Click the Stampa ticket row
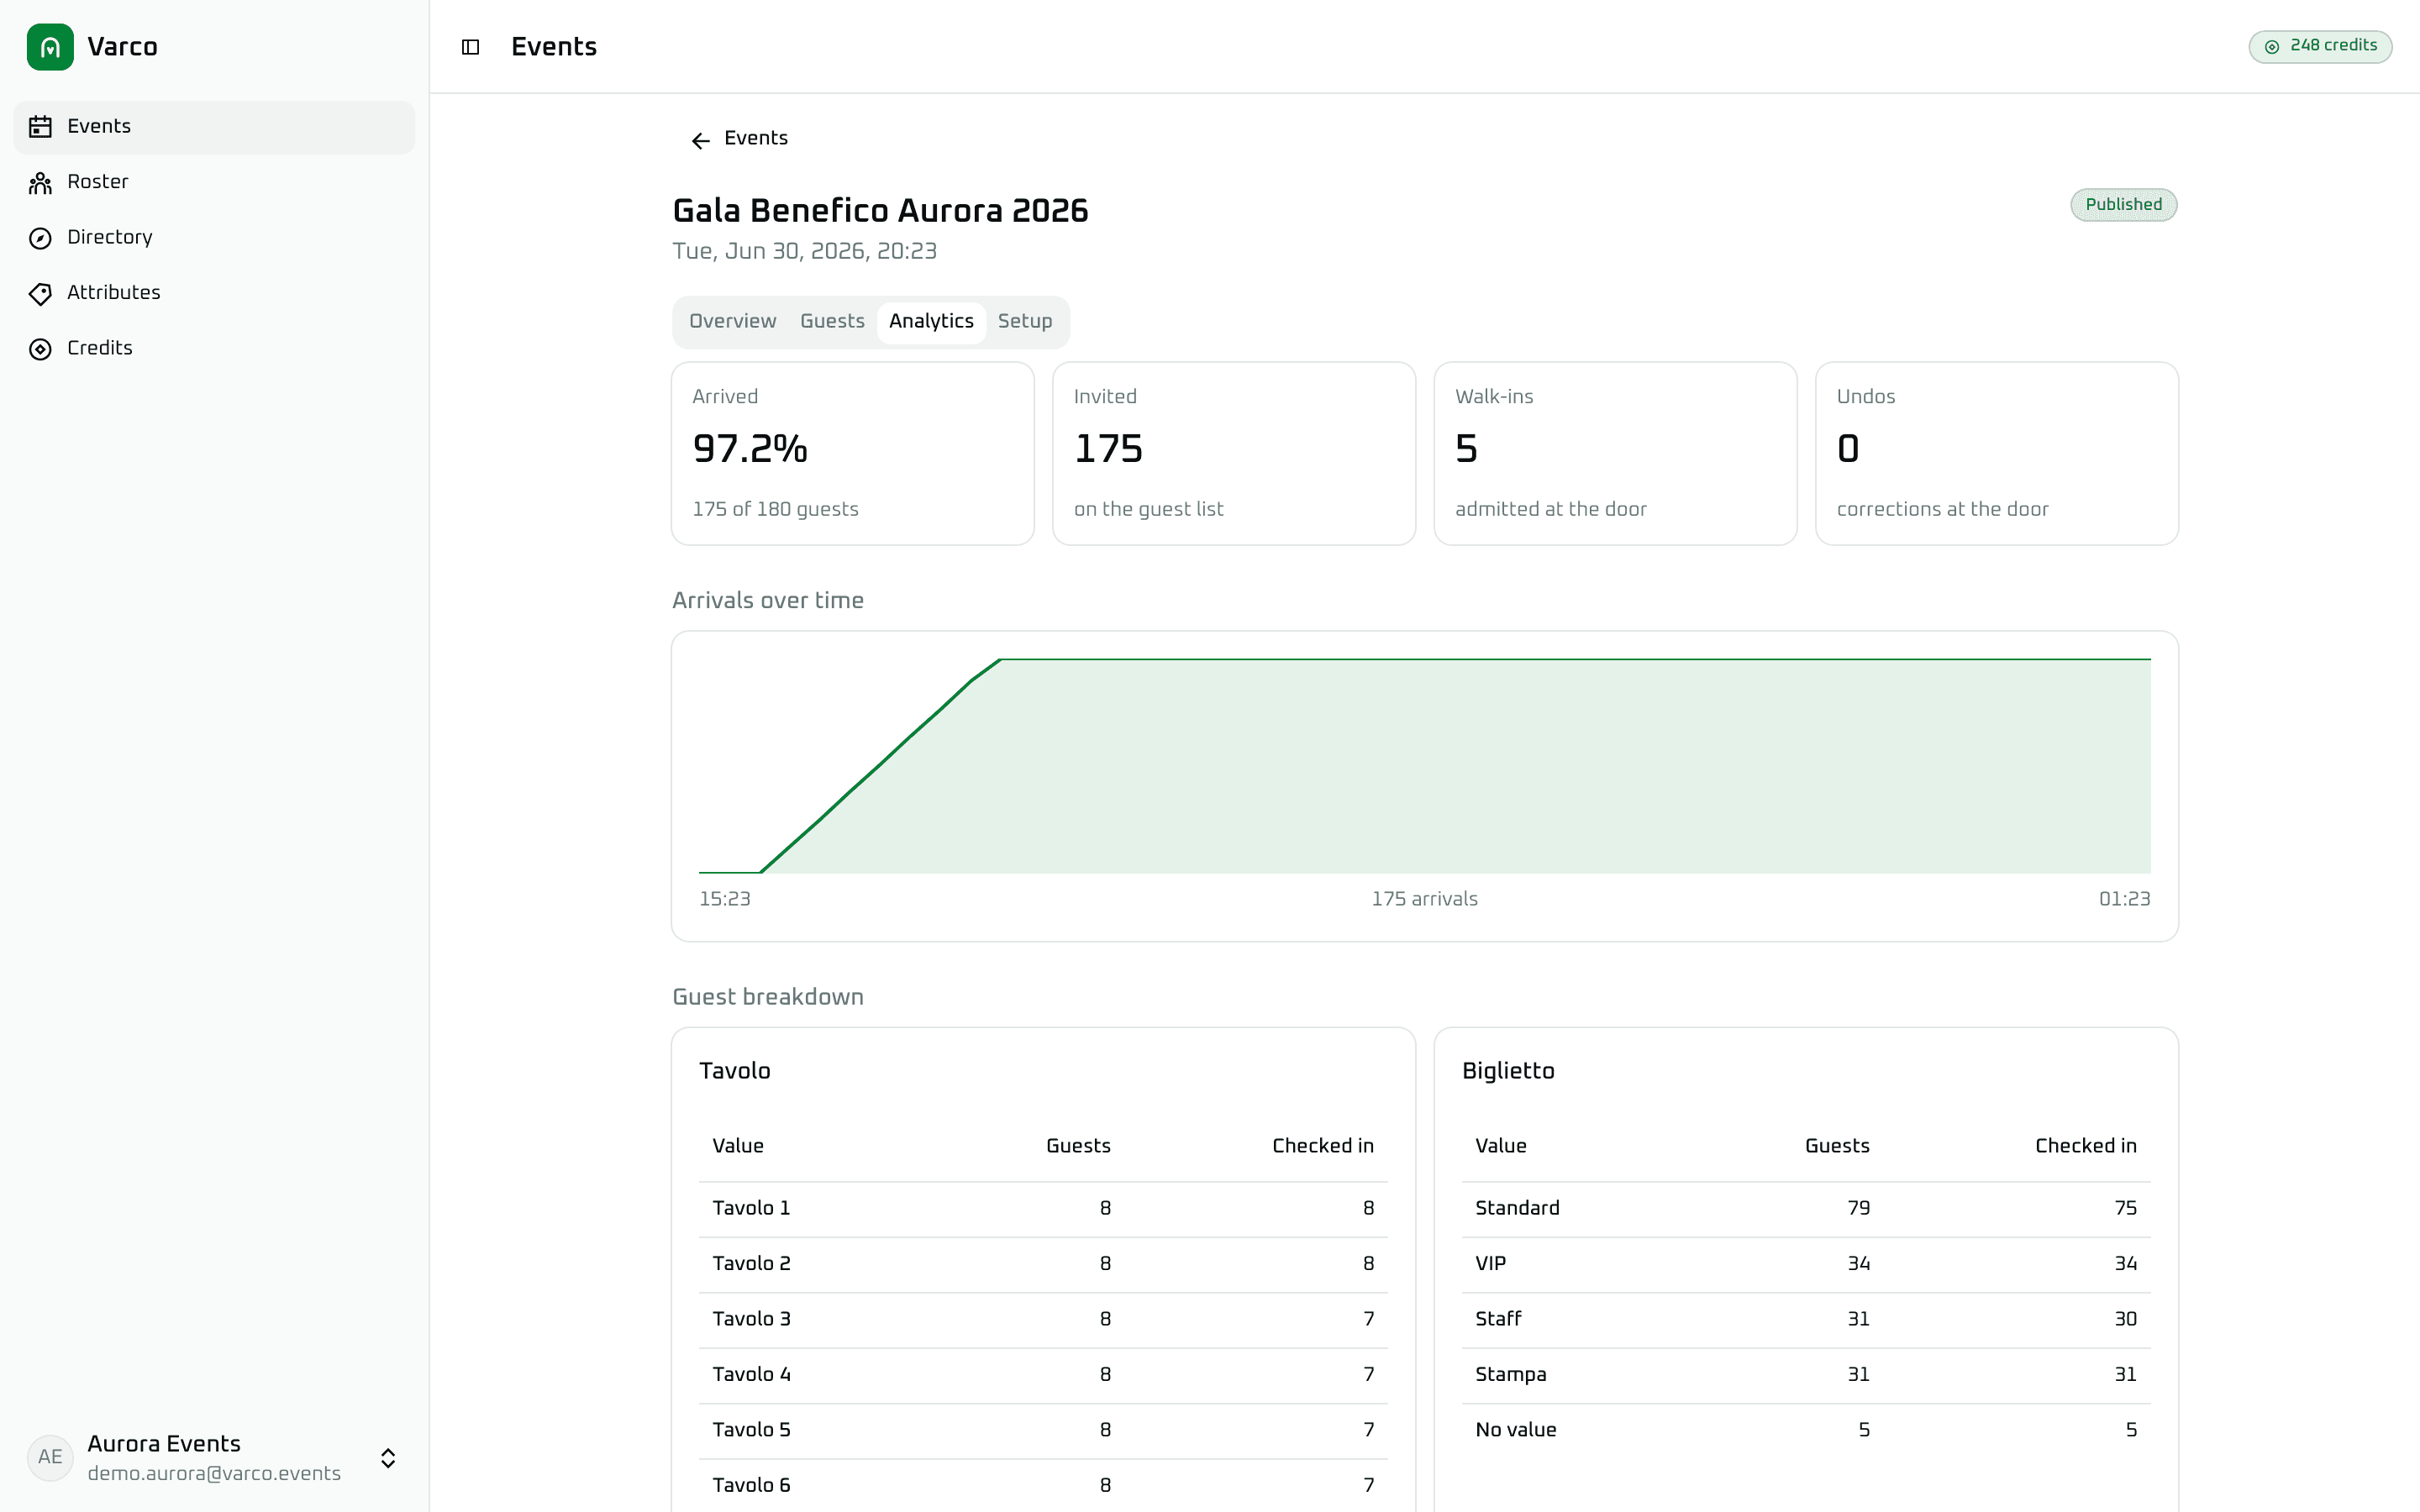 pyautogui.click(x=1806, y=1375)
